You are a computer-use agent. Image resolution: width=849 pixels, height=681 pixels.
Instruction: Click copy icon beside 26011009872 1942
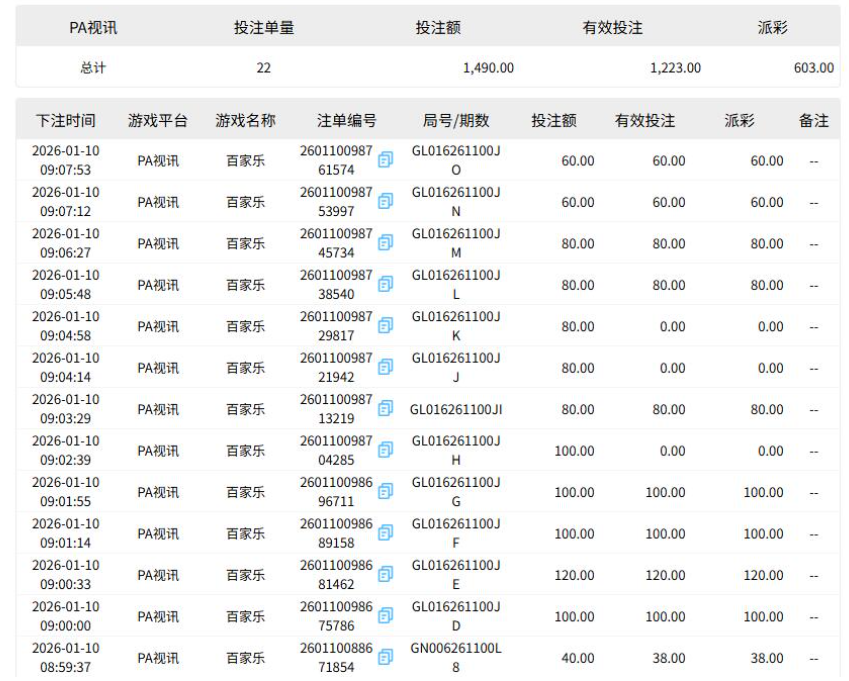[383, 368]
